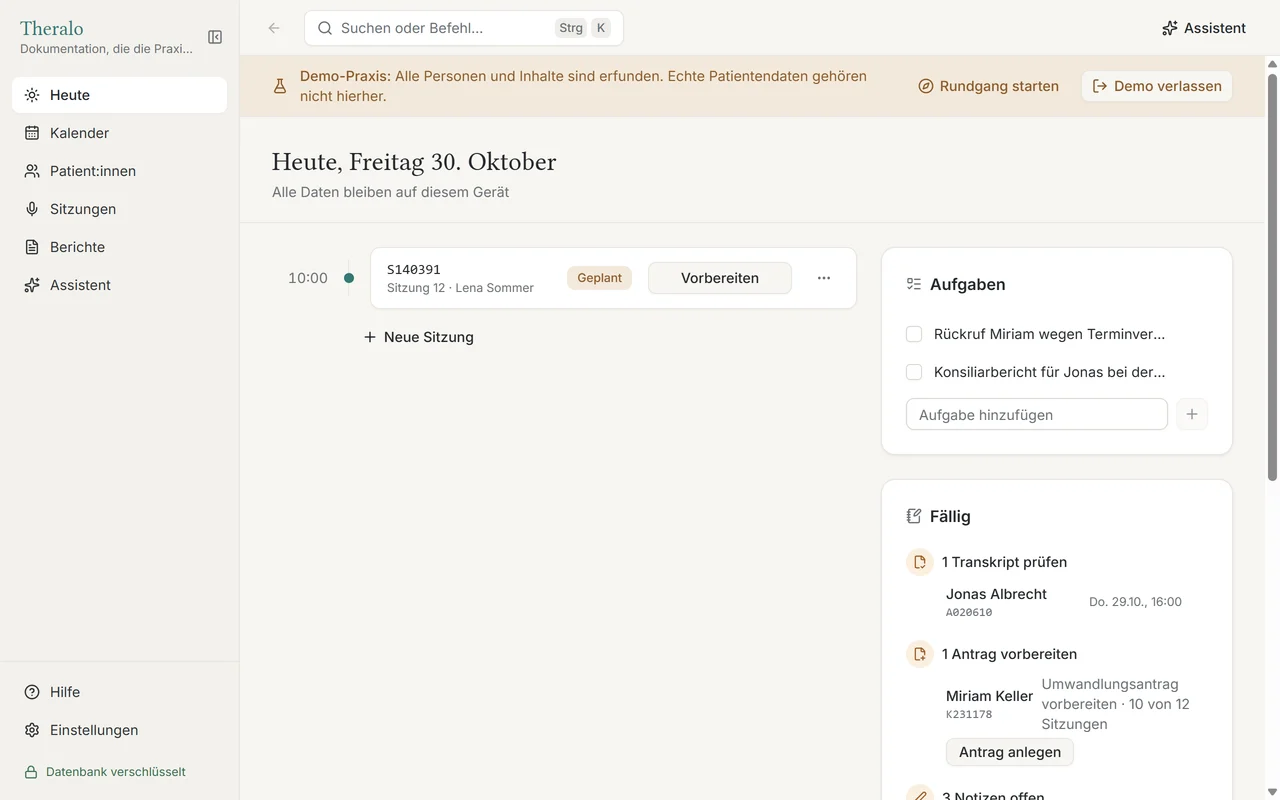The height and width of the screenshot is (800, 1280).
Task: Open Berichte in the sidebar
Action: (x=119, y=247)
